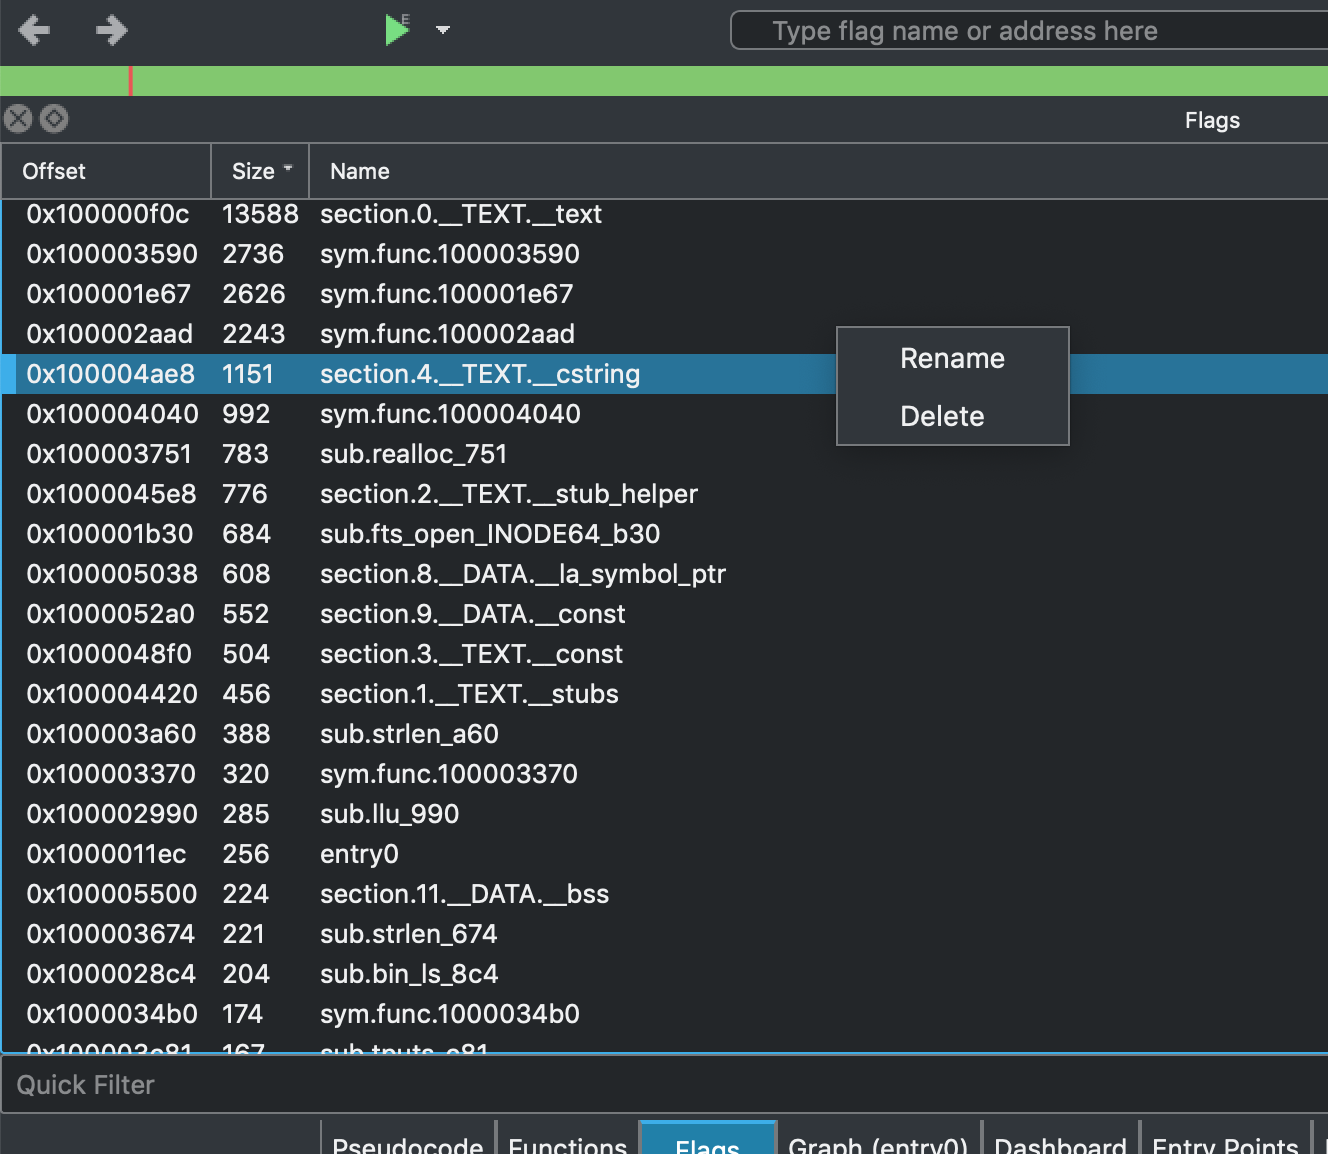Viewport: 1328px width, 1154px height.
Task: Open the dropdown arrow next to the play button
Action: [442, 31]
